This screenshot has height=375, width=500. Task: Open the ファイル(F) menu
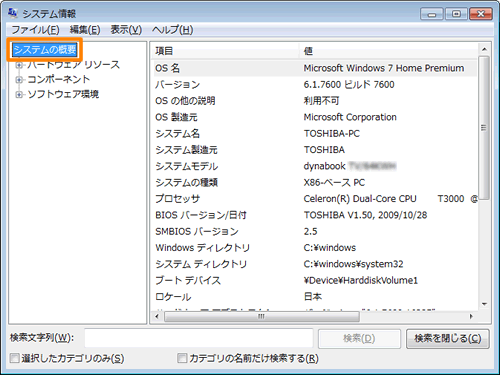coord(35,30)
